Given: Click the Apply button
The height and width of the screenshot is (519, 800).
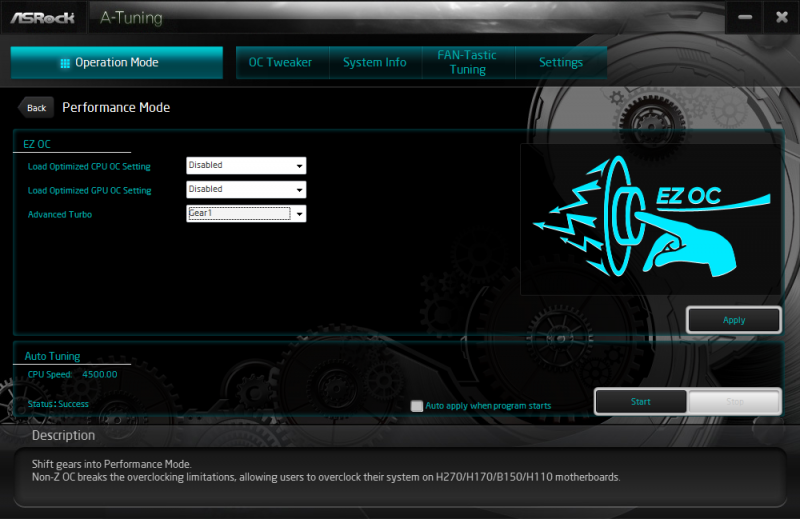Looking at the screenshot, I should (x=734, y=320).
